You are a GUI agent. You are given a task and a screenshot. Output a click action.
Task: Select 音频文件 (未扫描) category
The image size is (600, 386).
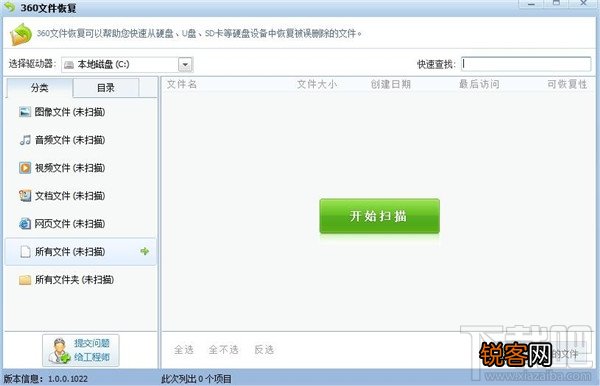click(80, 140)
